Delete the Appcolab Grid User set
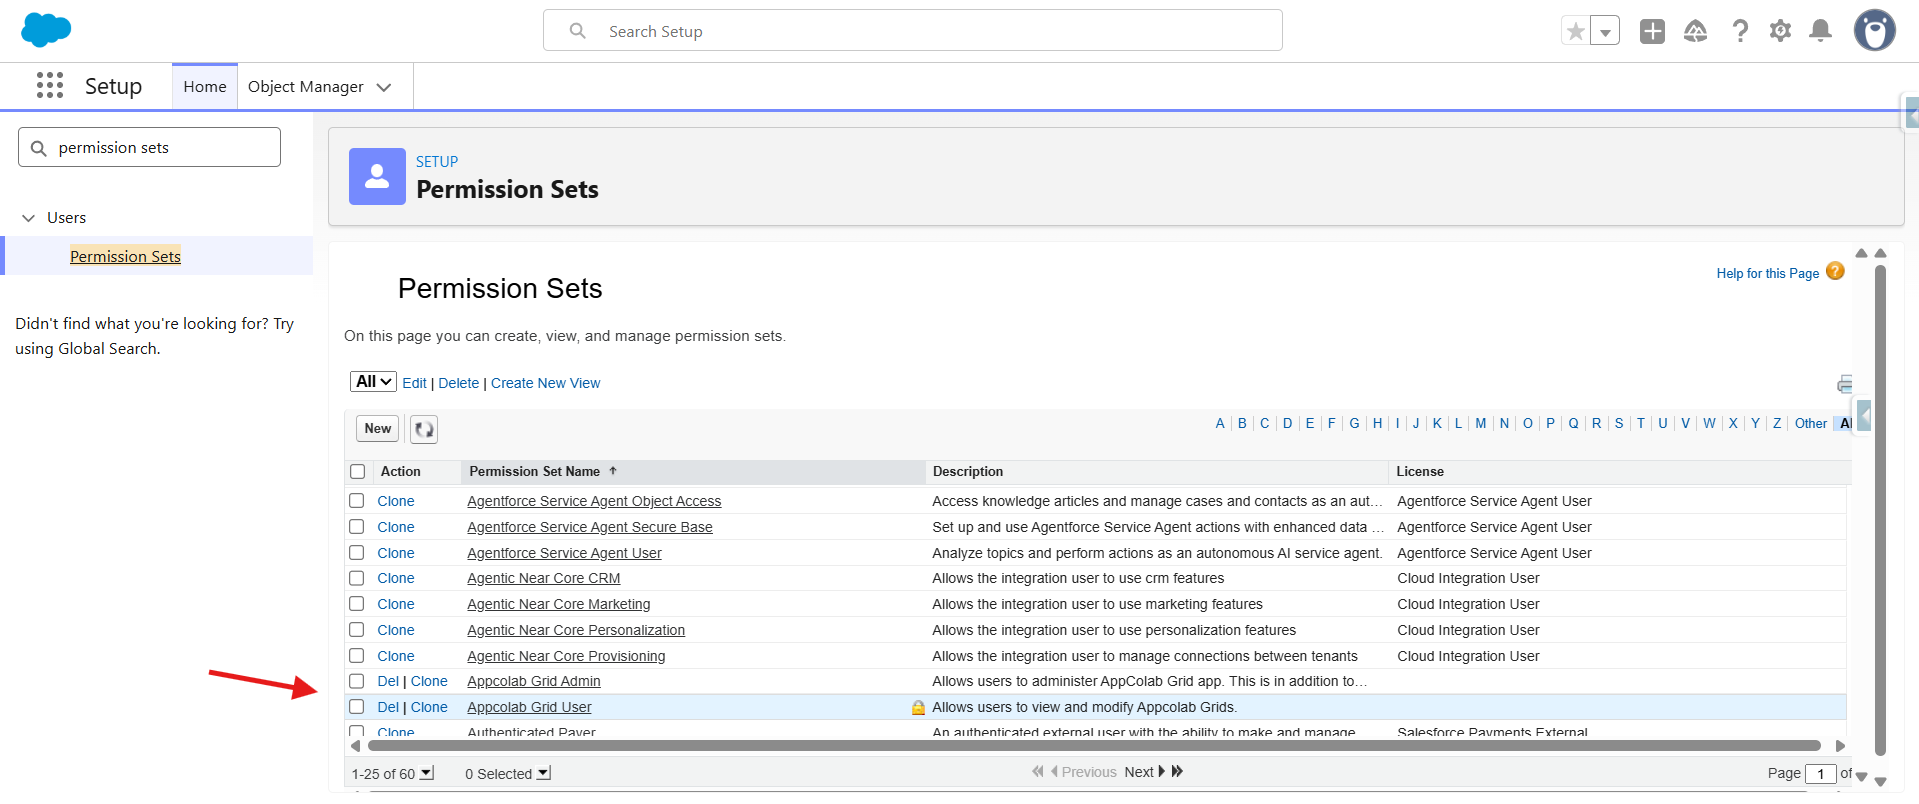Screen dimensions: 1919x804 pos(388,707)
